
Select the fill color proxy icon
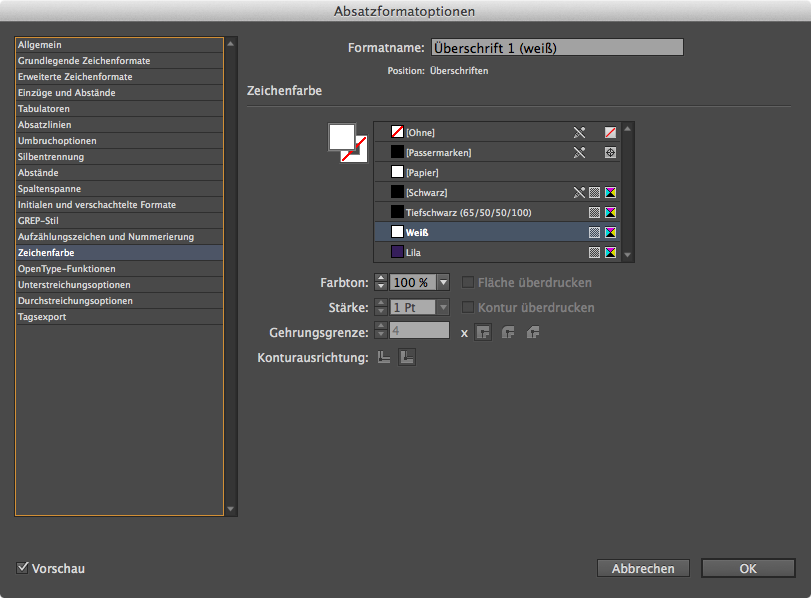(x=342, y=137)
